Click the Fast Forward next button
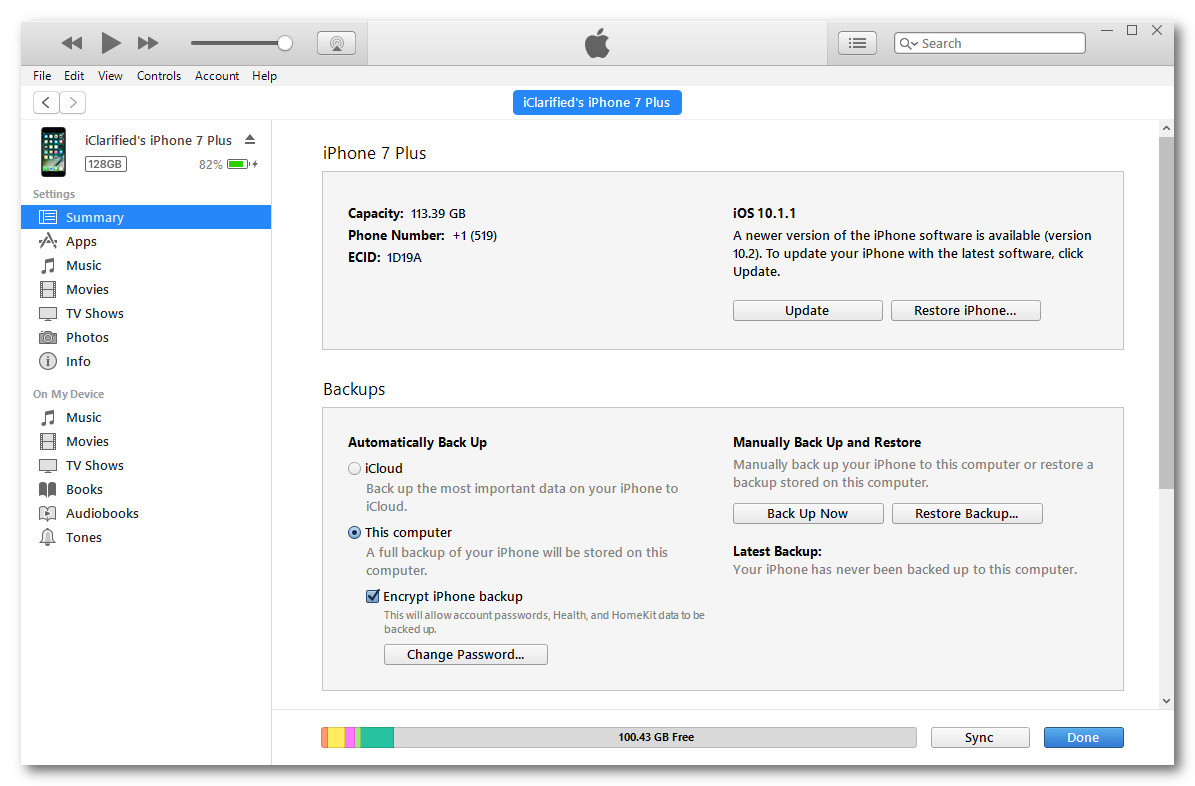This screenshot has height=786, width=1195. click(148, 43)
